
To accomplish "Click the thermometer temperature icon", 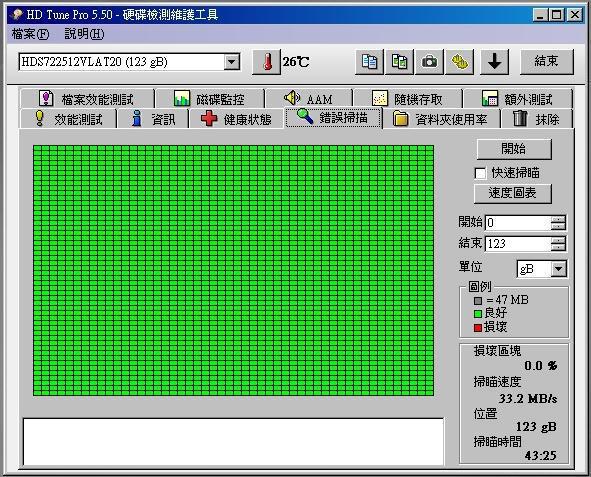I will 266,62.
